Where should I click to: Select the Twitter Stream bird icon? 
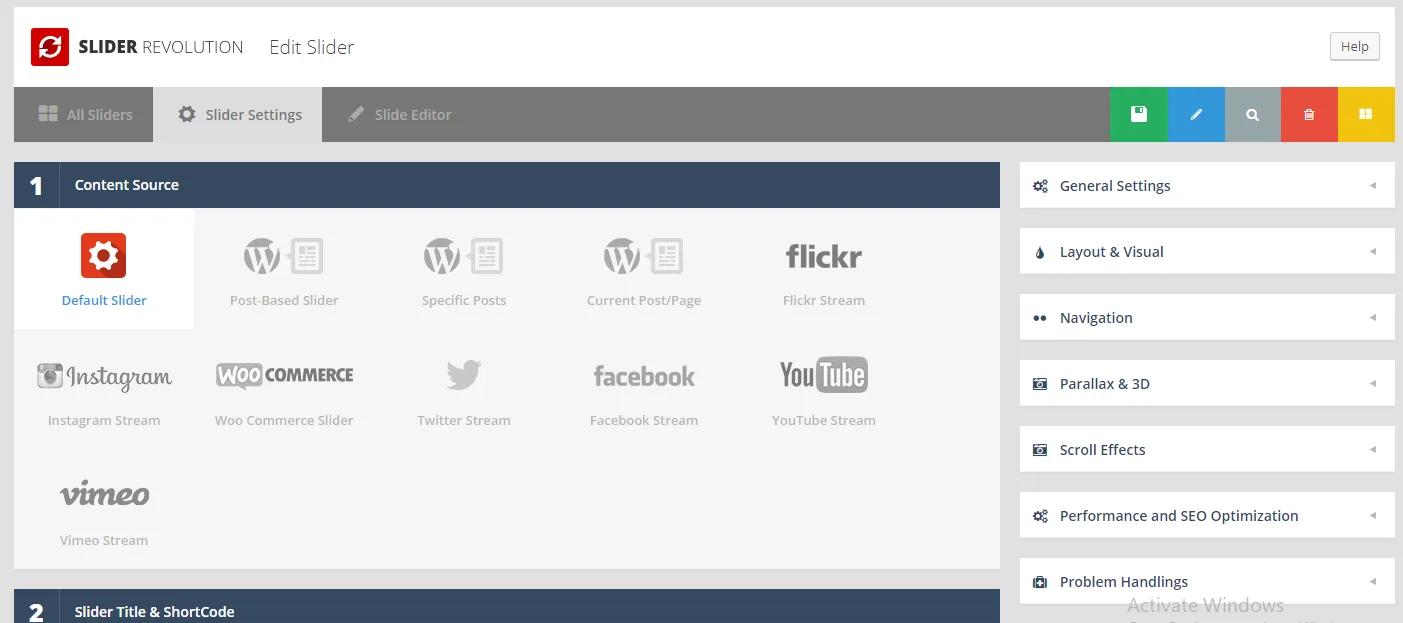[464, 376]
